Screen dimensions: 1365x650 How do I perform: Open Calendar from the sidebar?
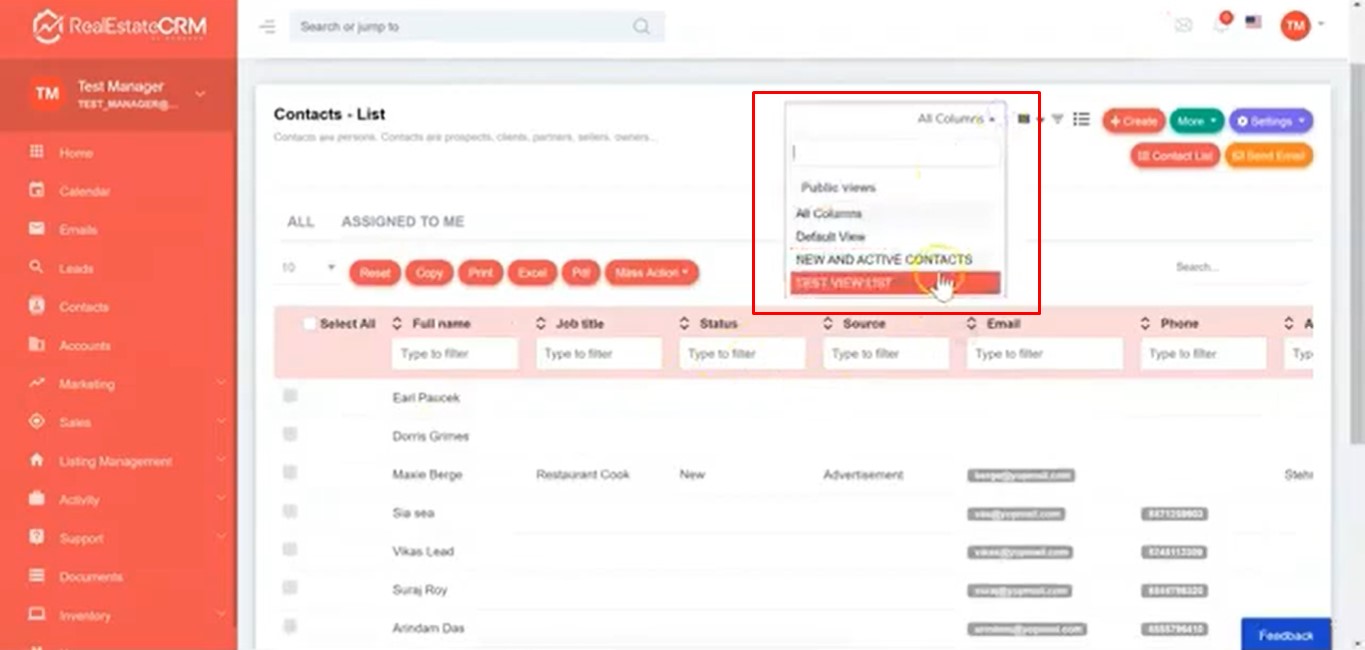[84, 191]
